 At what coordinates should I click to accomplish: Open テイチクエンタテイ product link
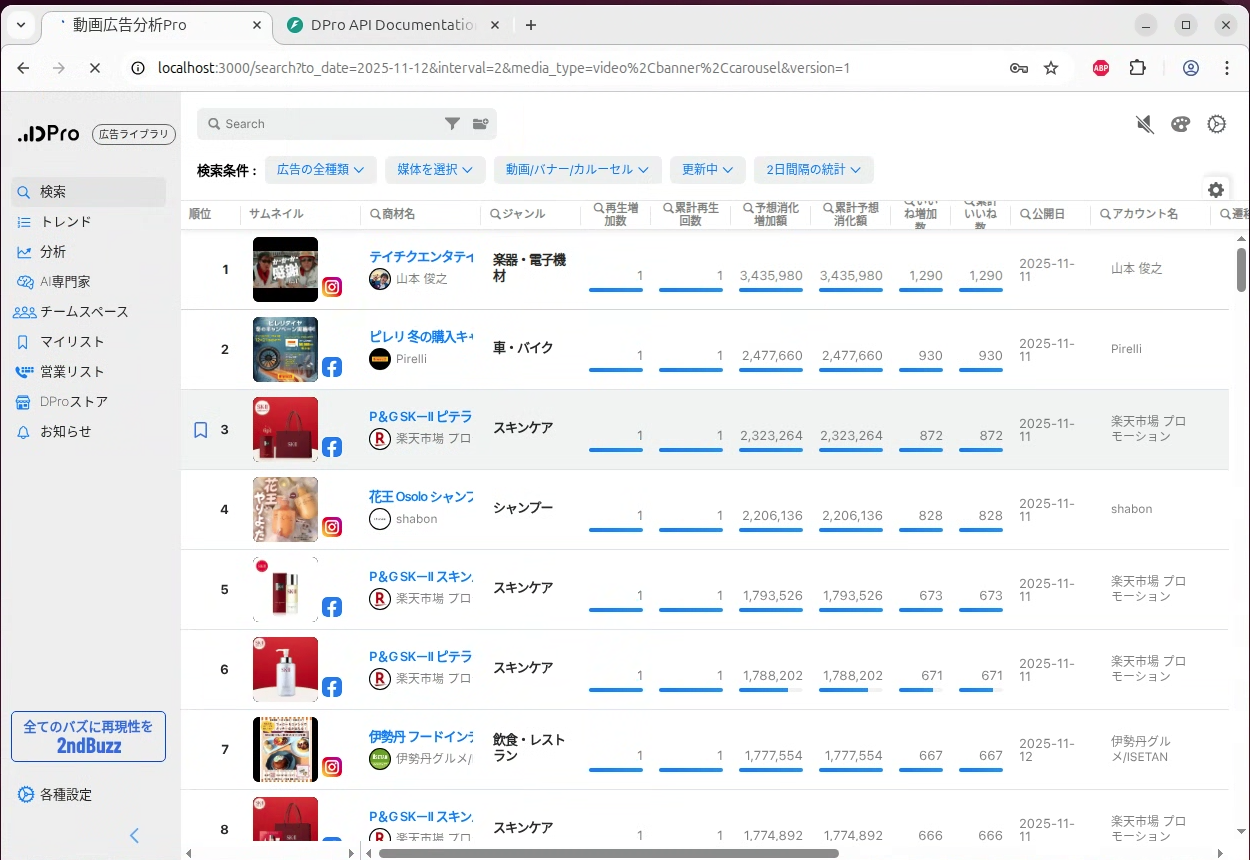tap(421, 257)
